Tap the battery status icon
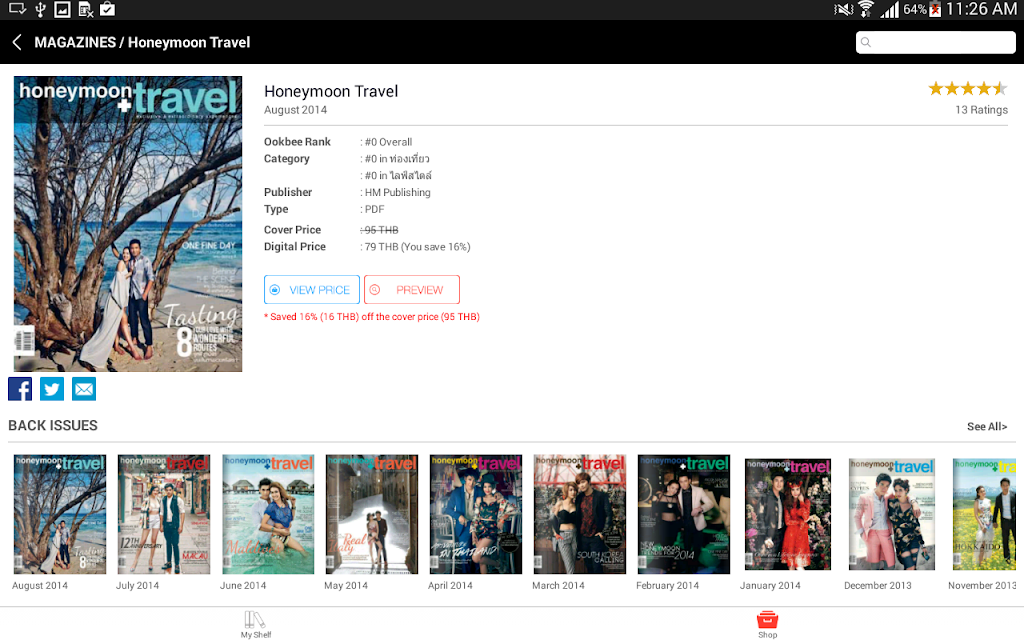Viewport: 1024px width, 640px height. (x=935, y=9)
